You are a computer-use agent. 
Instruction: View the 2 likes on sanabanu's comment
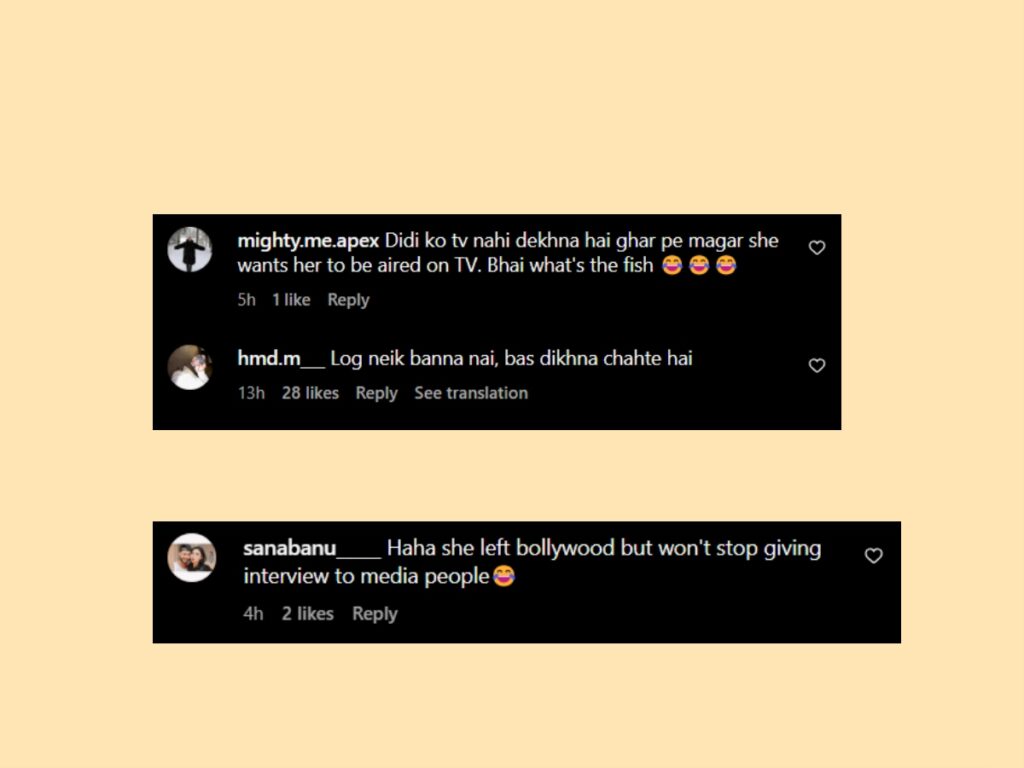[x=308, y=614]
